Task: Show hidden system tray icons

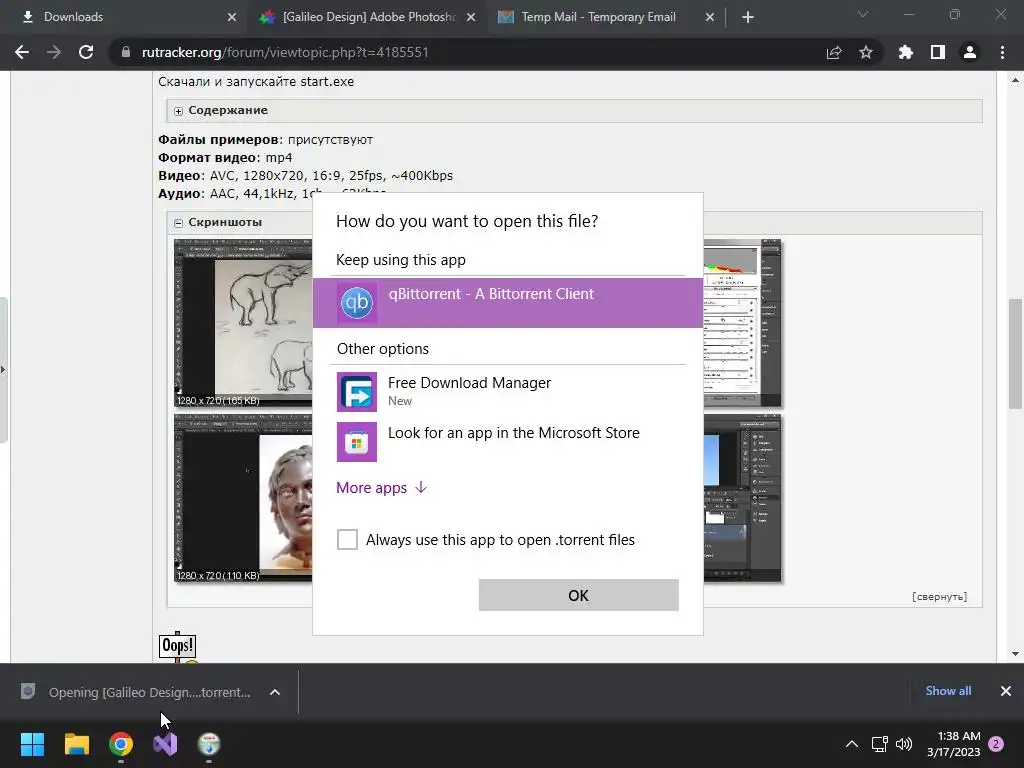Action: click(x=852, y=744)
